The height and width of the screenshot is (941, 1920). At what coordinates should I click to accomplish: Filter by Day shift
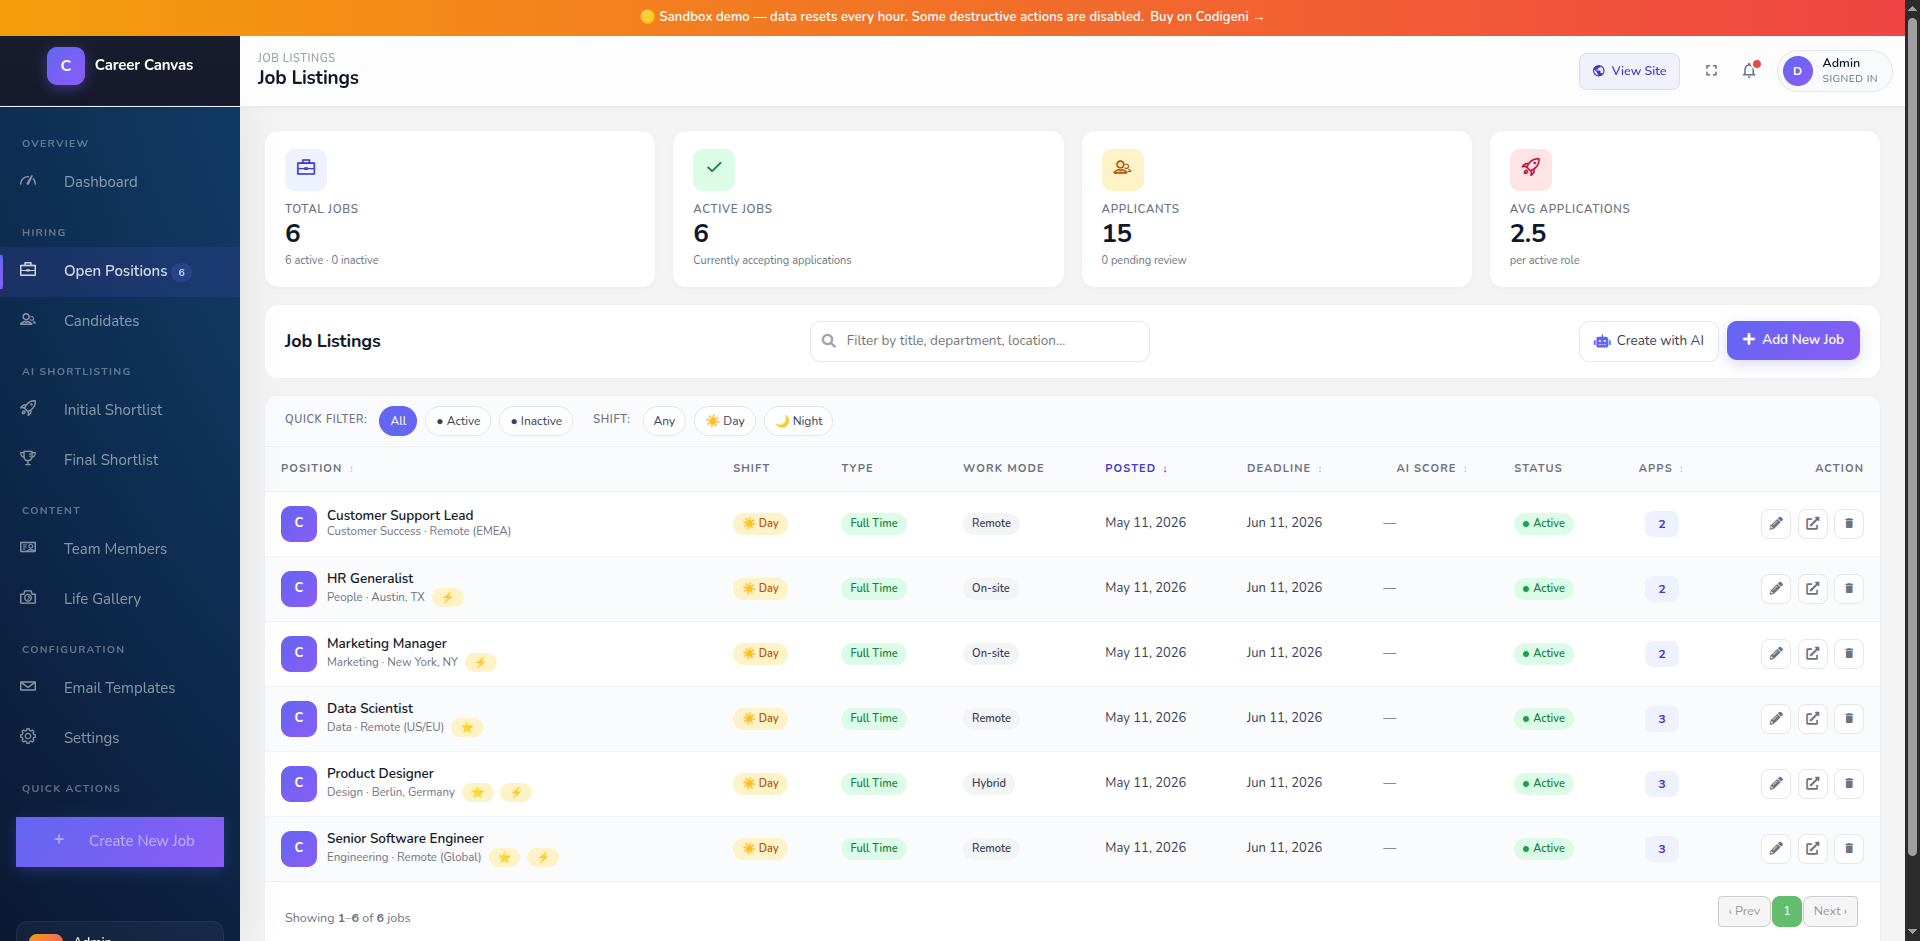(x=725, y=421)
